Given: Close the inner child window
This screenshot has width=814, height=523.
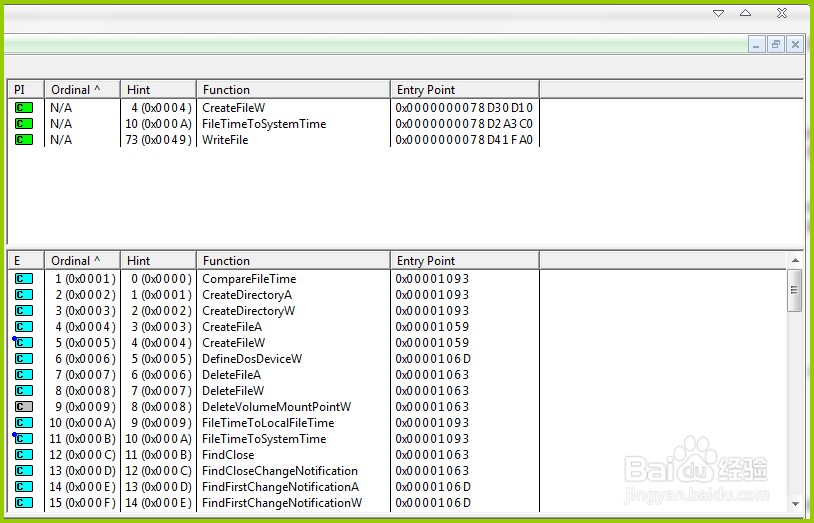Looking at the screenshot, I should click(795, 45).
